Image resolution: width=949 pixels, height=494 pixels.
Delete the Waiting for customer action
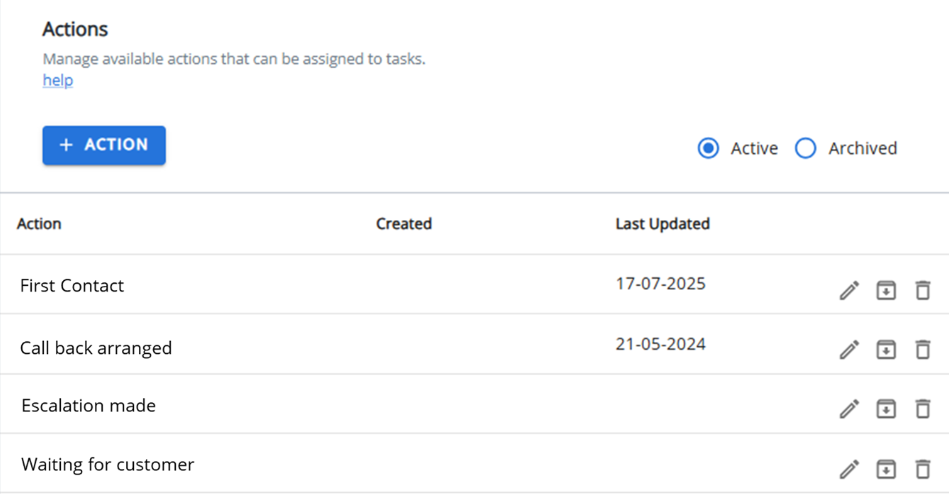pos(922,469)
